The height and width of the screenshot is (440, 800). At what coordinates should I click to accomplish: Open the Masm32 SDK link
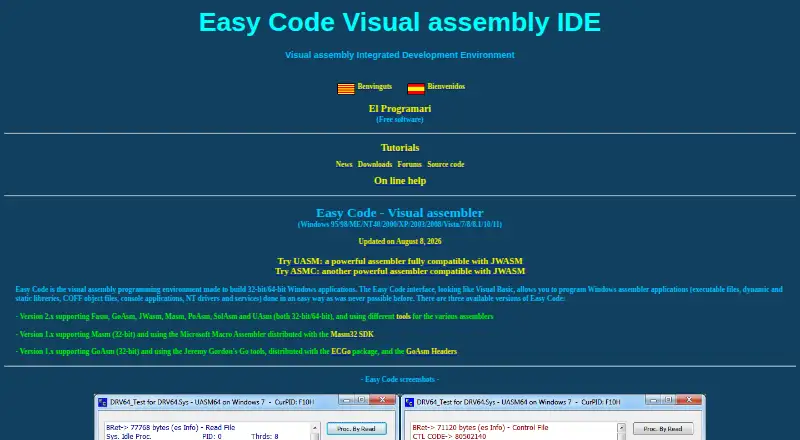(x=352, y=334)
